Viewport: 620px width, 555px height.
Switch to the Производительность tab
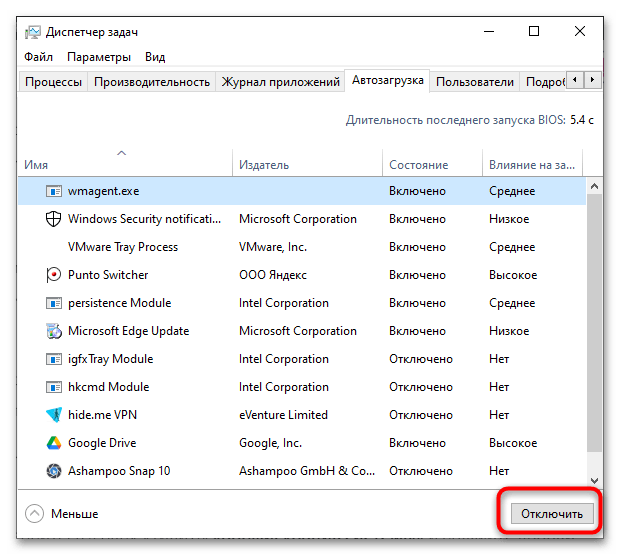pyautogui.click(x=152, y=82)
